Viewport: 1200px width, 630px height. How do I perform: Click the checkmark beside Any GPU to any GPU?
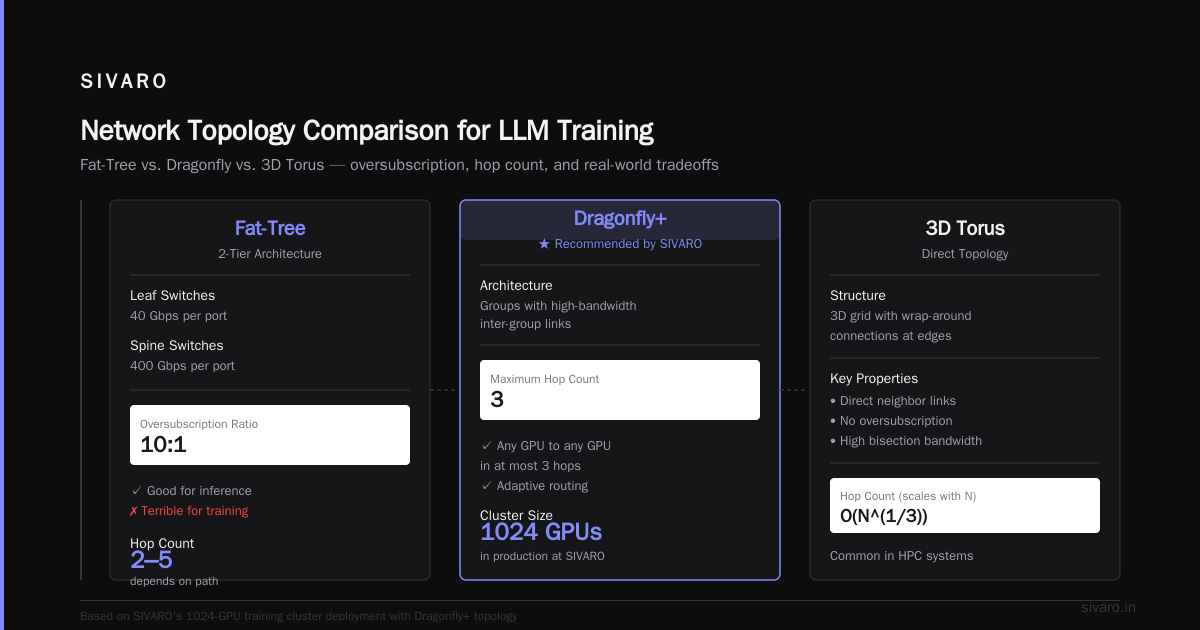click(x=485, y=446)
